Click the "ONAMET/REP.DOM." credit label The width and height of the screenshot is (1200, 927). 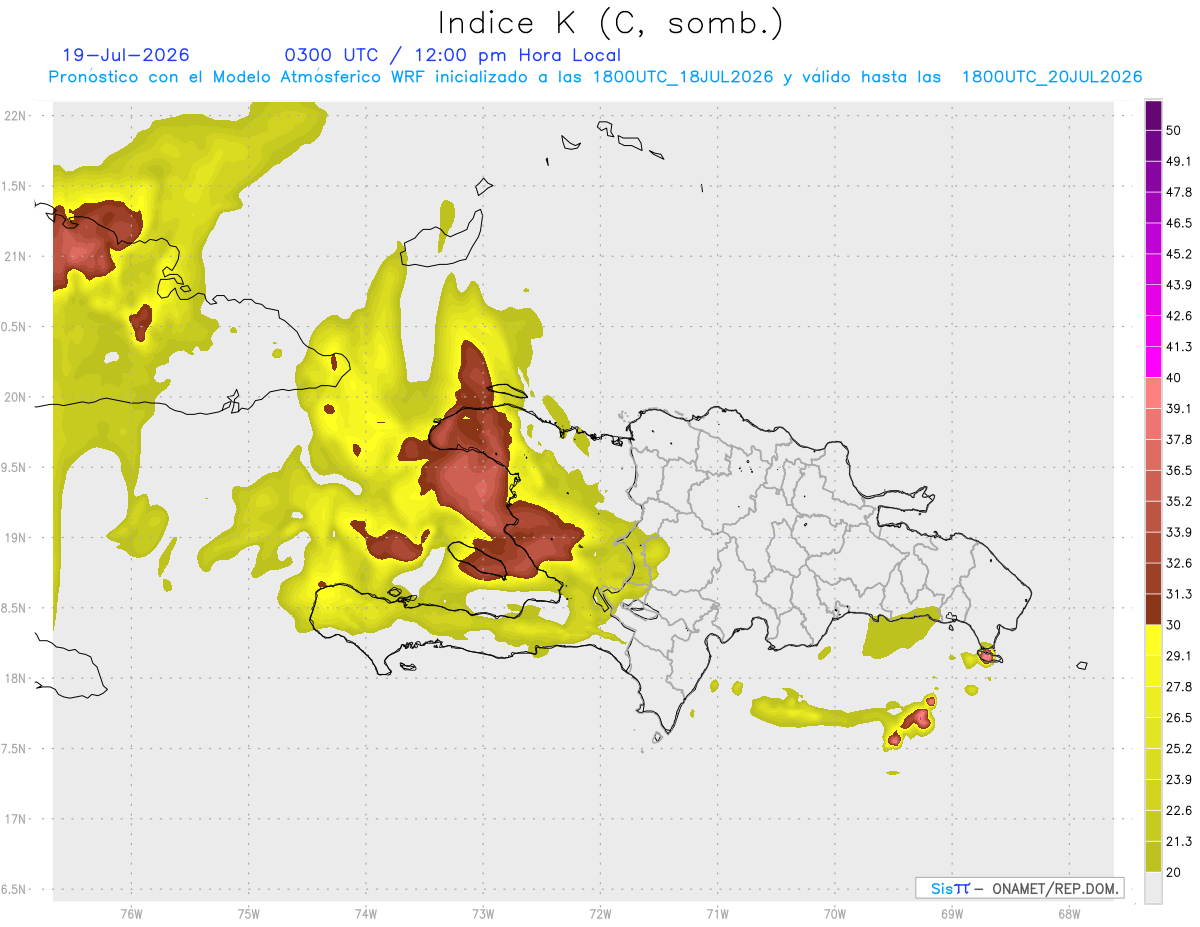tap(1056, 888)
